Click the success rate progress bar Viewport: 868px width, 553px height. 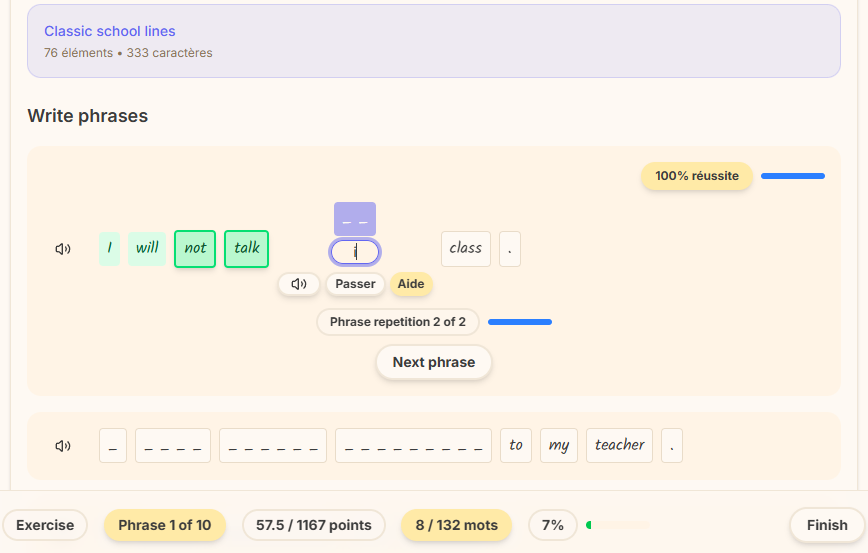[793, 176]
